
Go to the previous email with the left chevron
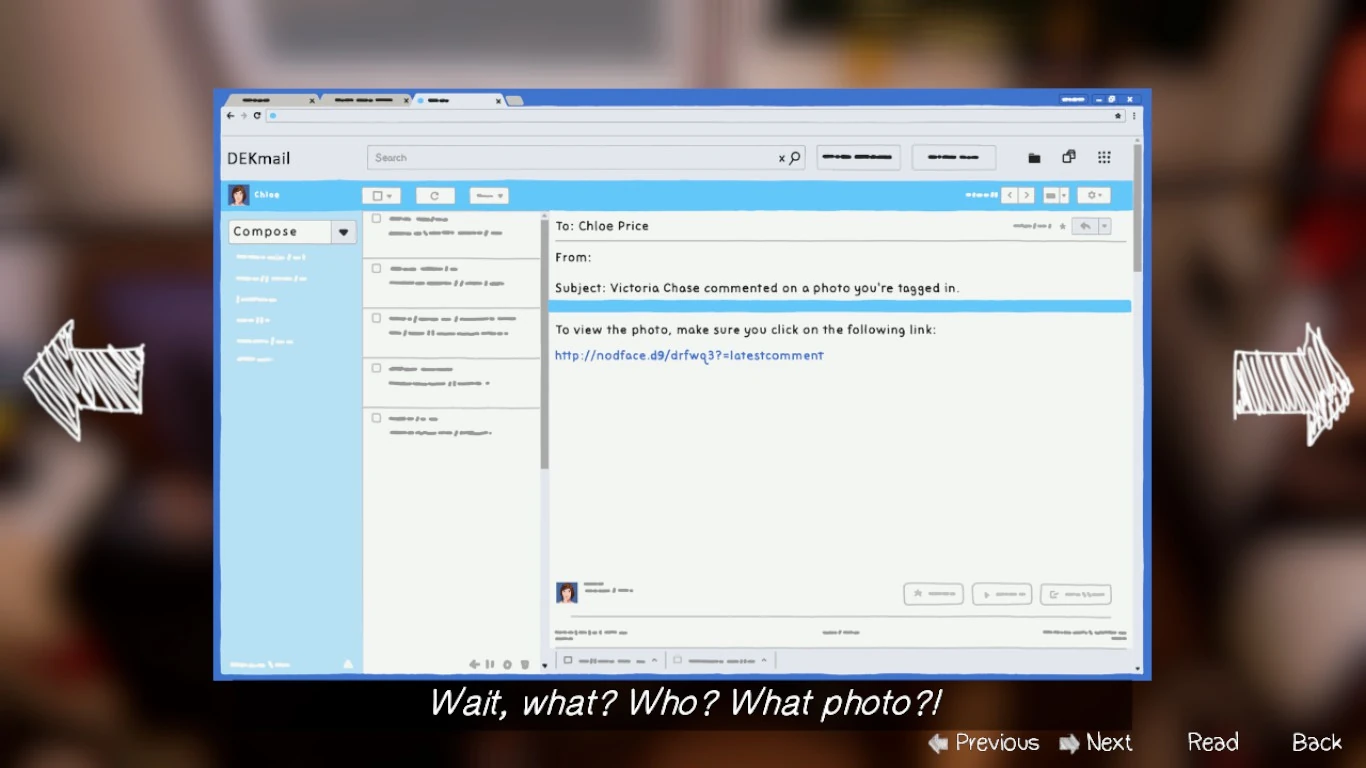[x=1010, y=196]
